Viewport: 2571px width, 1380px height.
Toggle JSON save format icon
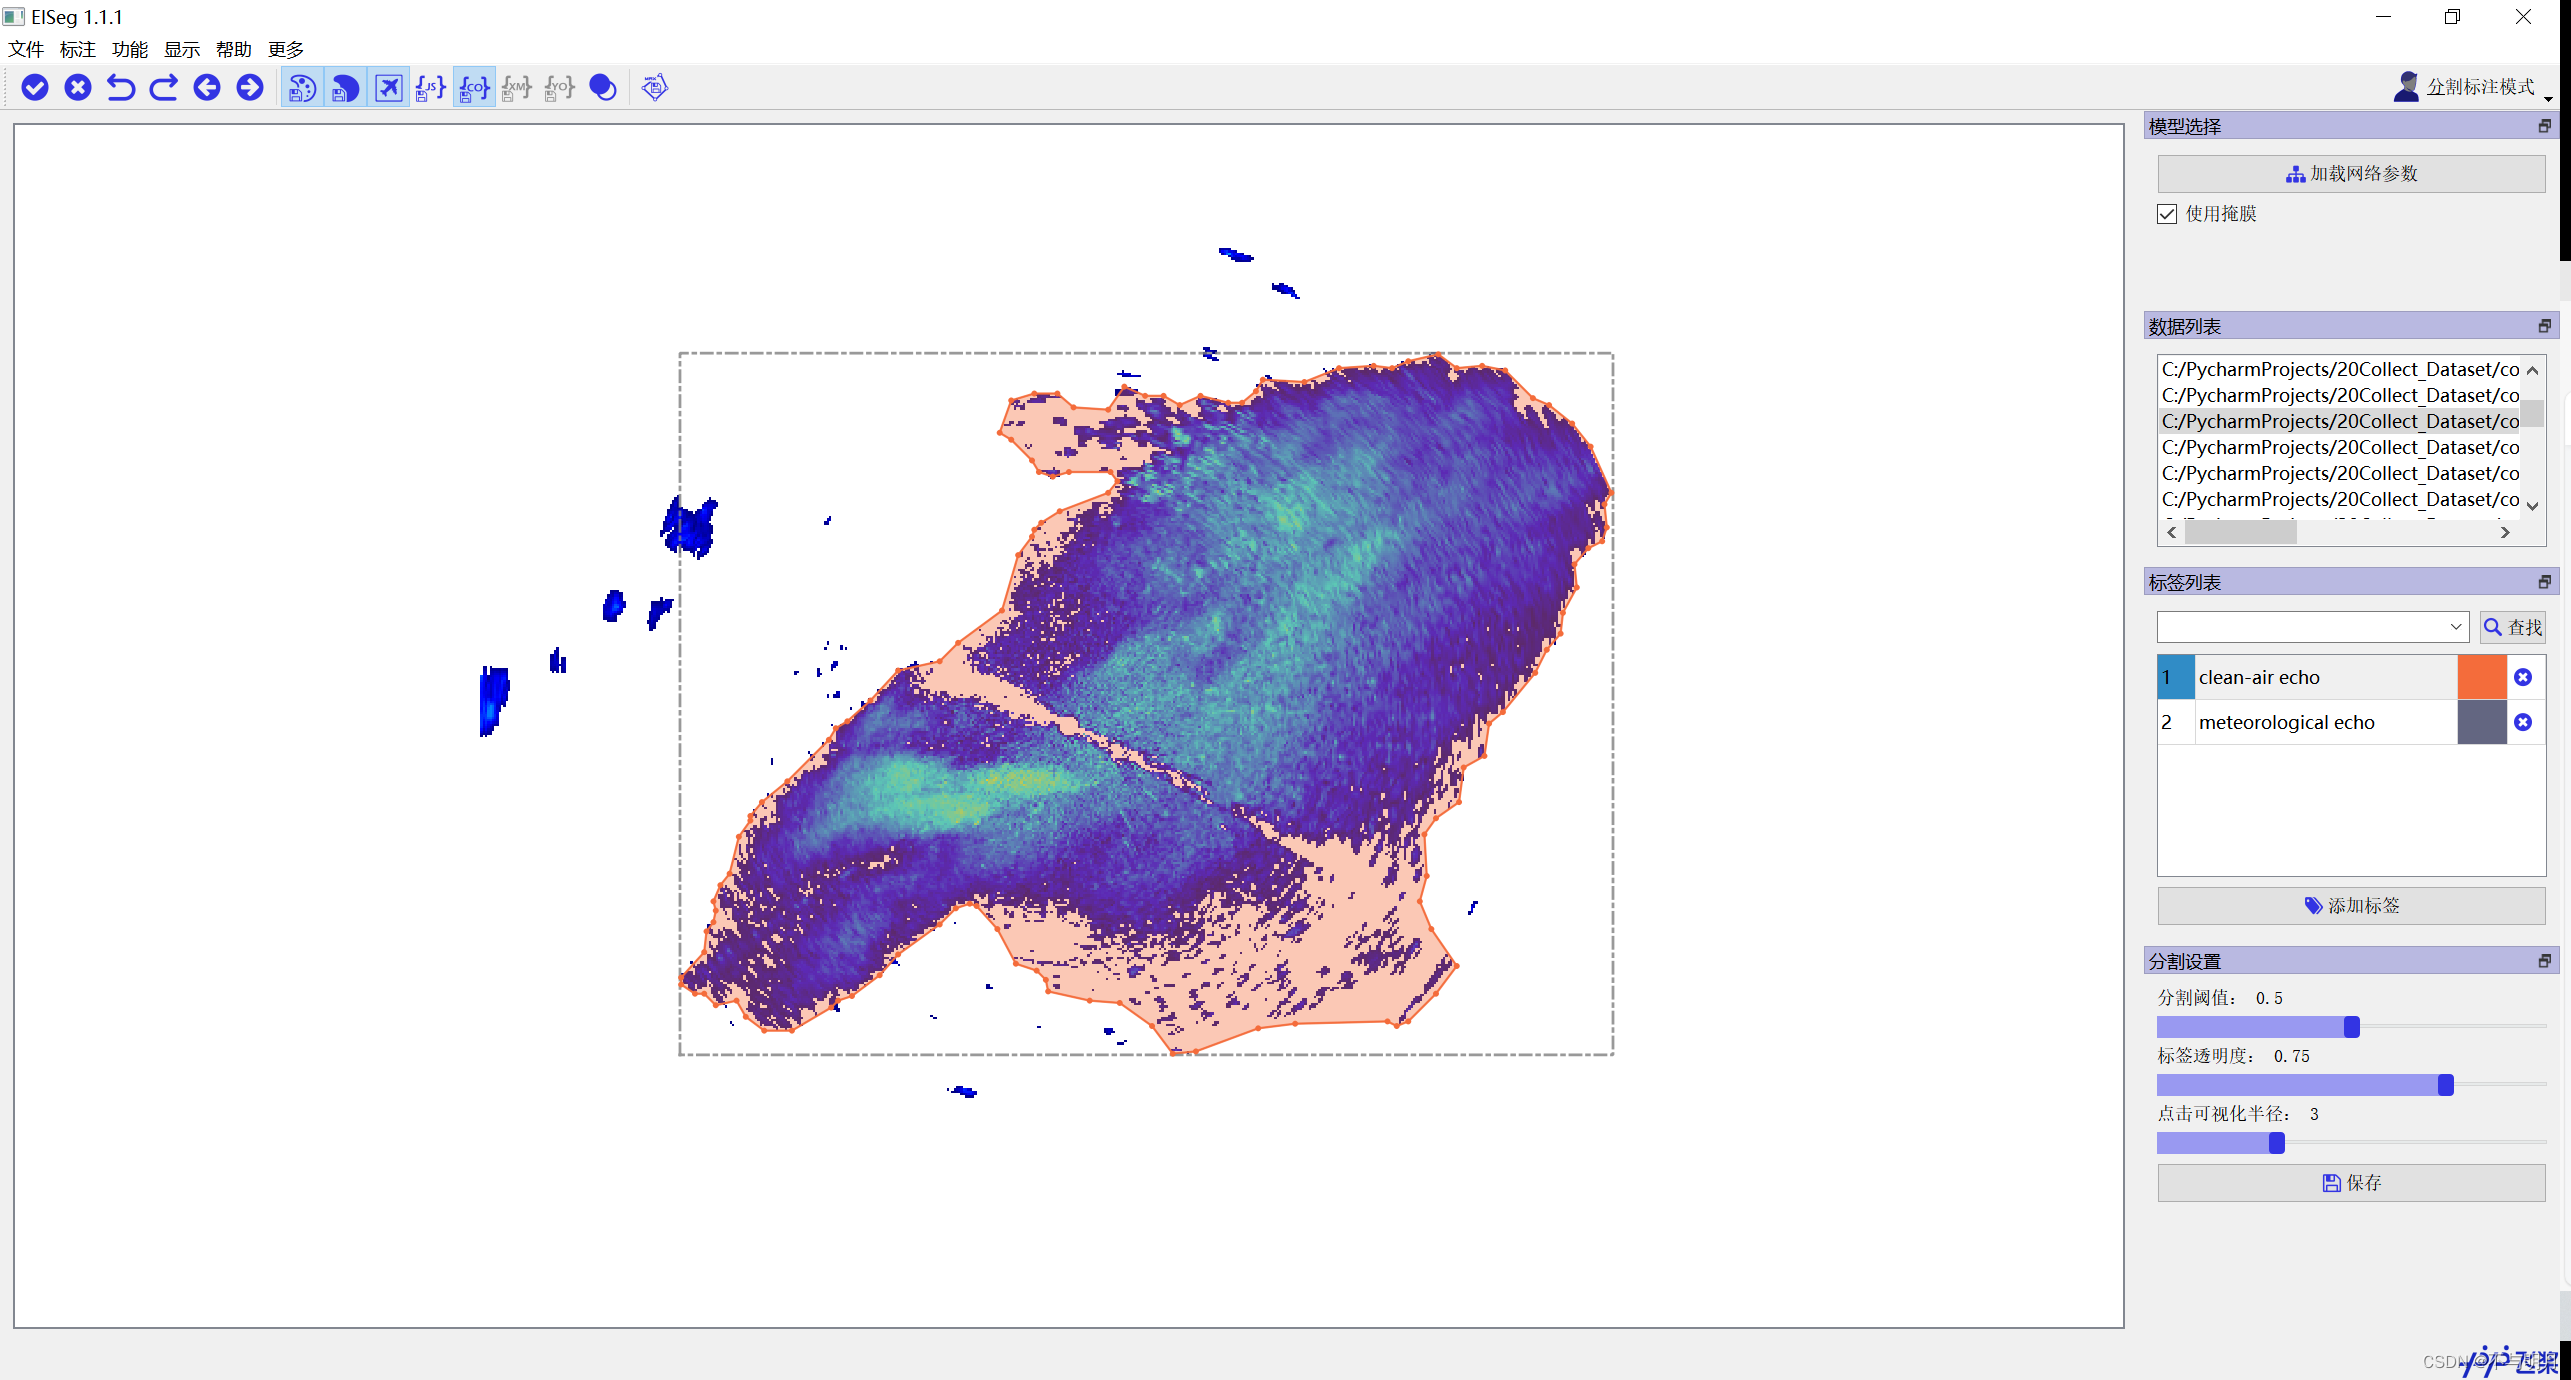point(430,88)
